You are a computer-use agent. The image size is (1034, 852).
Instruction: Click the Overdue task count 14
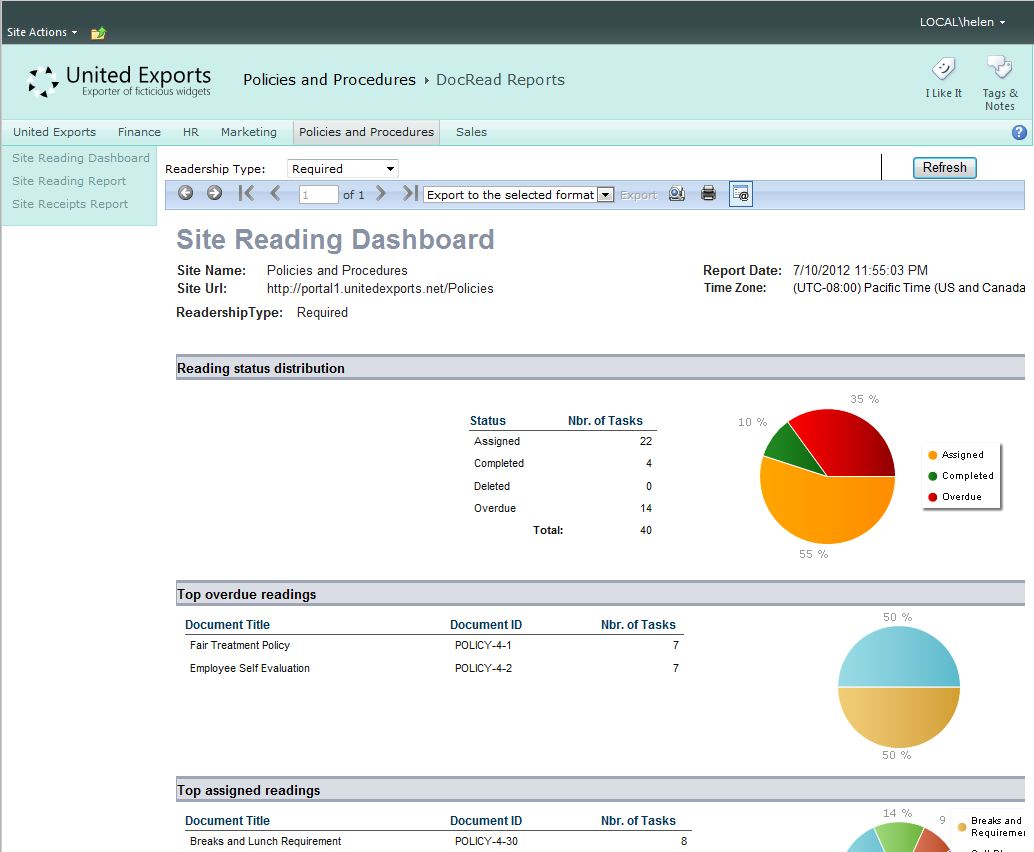click(646, 508)
